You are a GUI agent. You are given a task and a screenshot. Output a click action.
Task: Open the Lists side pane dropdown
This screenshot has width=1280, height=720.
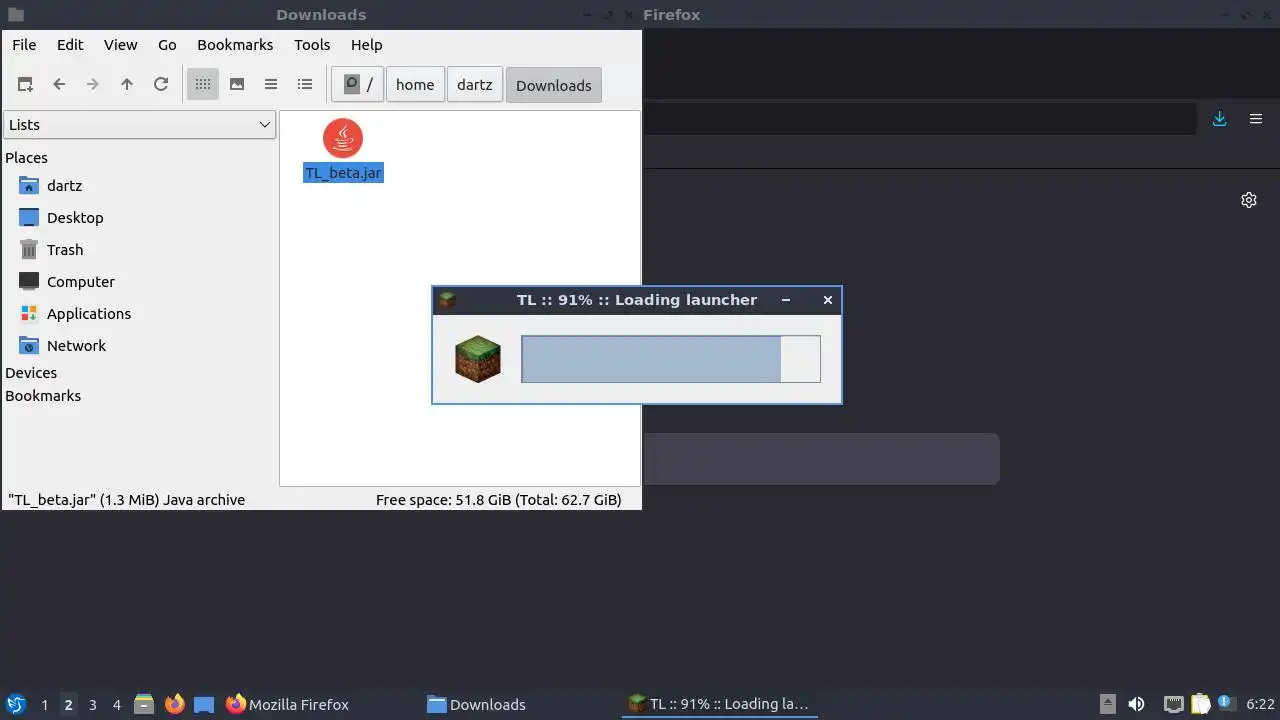(x=139, y=125)
